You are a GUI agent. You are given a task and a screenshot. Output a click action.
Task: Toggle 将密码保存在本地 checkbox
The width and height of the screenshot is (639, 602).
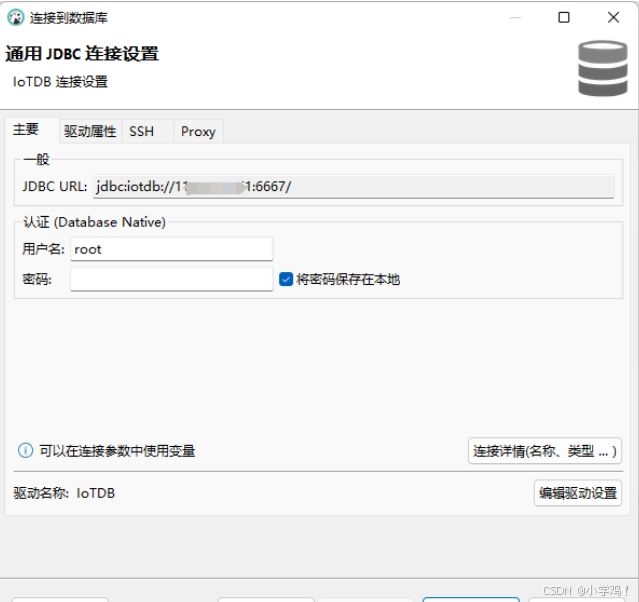point(286,280)
